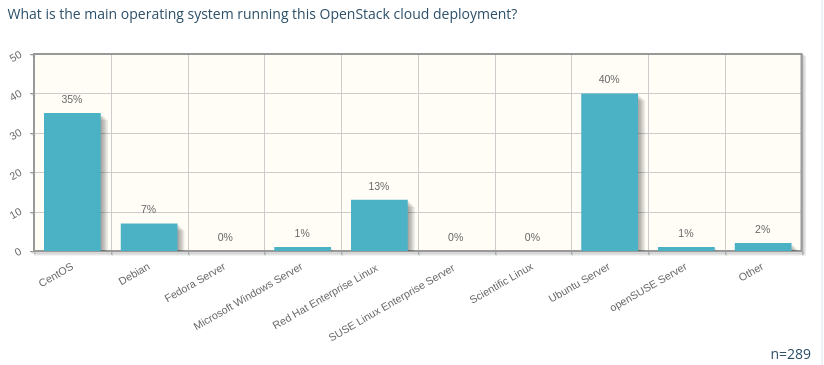Select the chart title question text
Image resolution: width=824 pixels, height=365 pixels.
tap(262, 14)
